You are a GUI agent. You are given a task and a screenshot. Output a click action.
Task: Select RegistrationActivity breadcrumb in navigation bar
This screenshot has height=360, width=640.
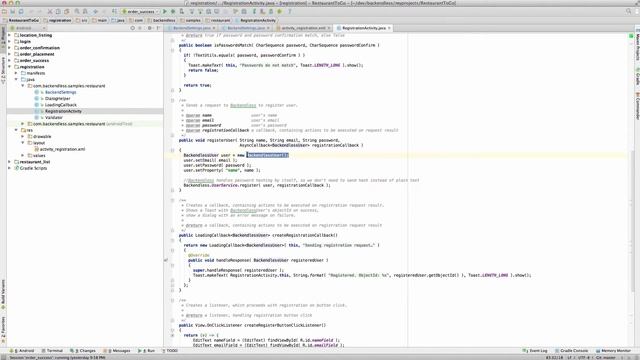[255, 20]
